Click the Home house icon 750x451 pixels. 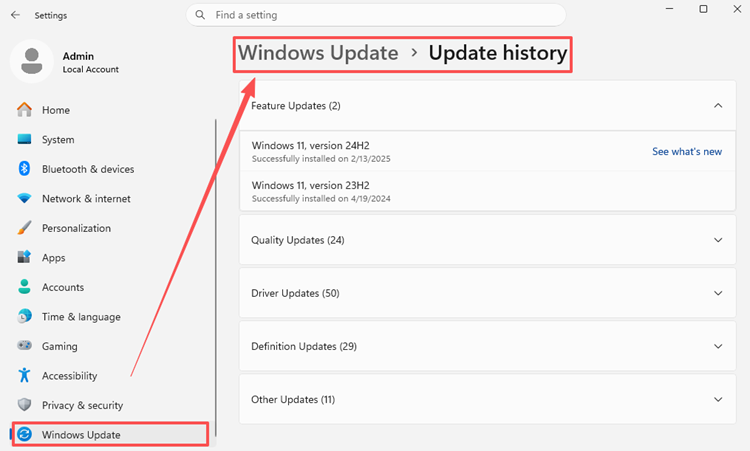click(x=24, y=110)
